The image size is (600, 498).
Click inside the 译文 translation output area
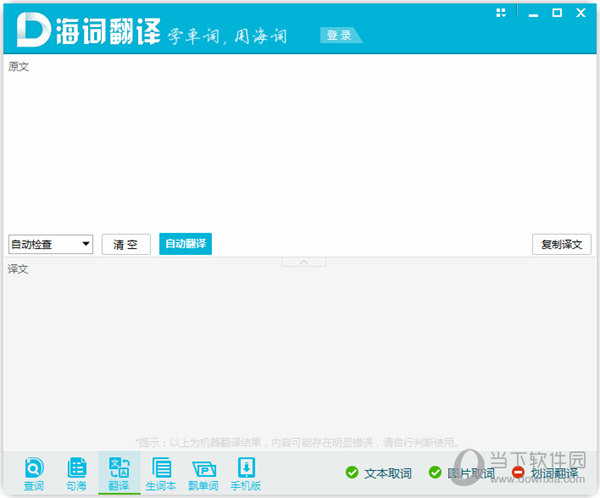(x=300, y=352)
